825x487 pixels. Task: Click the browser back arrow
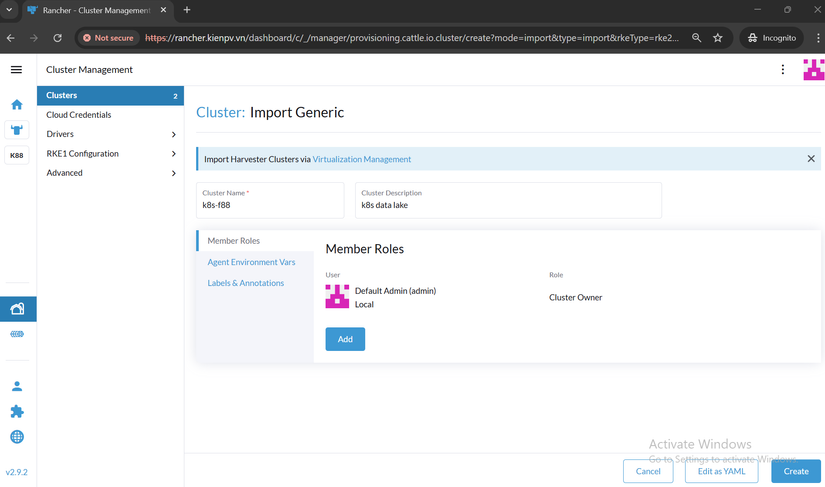pyautogui.click(x=11, y=38)
